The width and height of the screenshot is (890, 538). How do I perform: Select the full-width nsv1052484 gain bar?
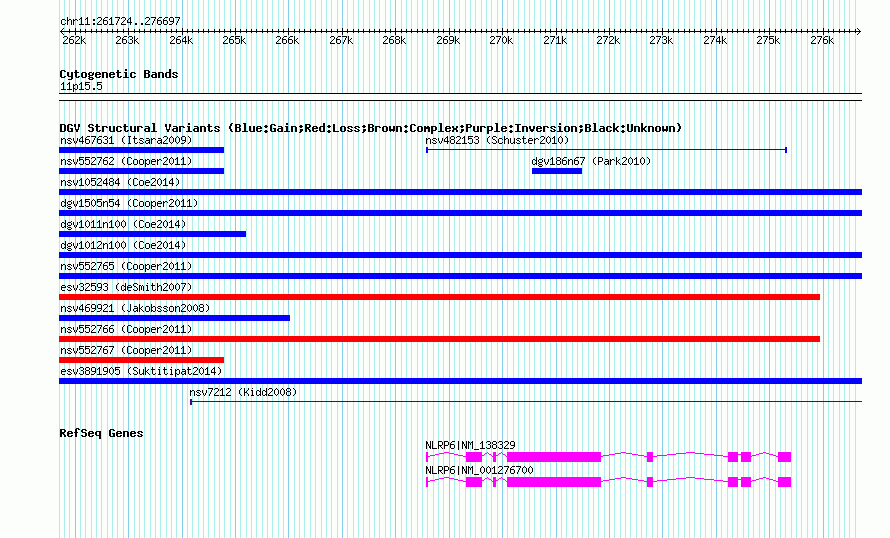tap(460, 192)
